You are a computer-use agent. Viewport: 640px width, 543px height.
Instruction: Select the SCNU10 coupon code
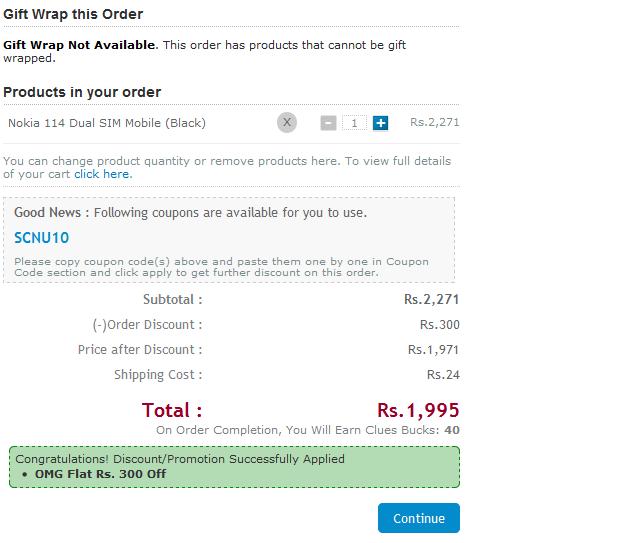point(42,238)
